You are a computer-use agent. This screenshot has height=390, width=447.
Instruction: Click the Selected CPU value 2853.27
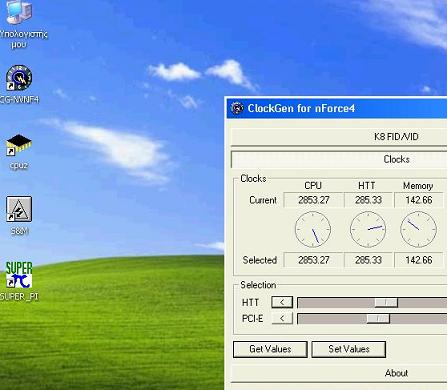pyautogui.click(x=314, y=260)
